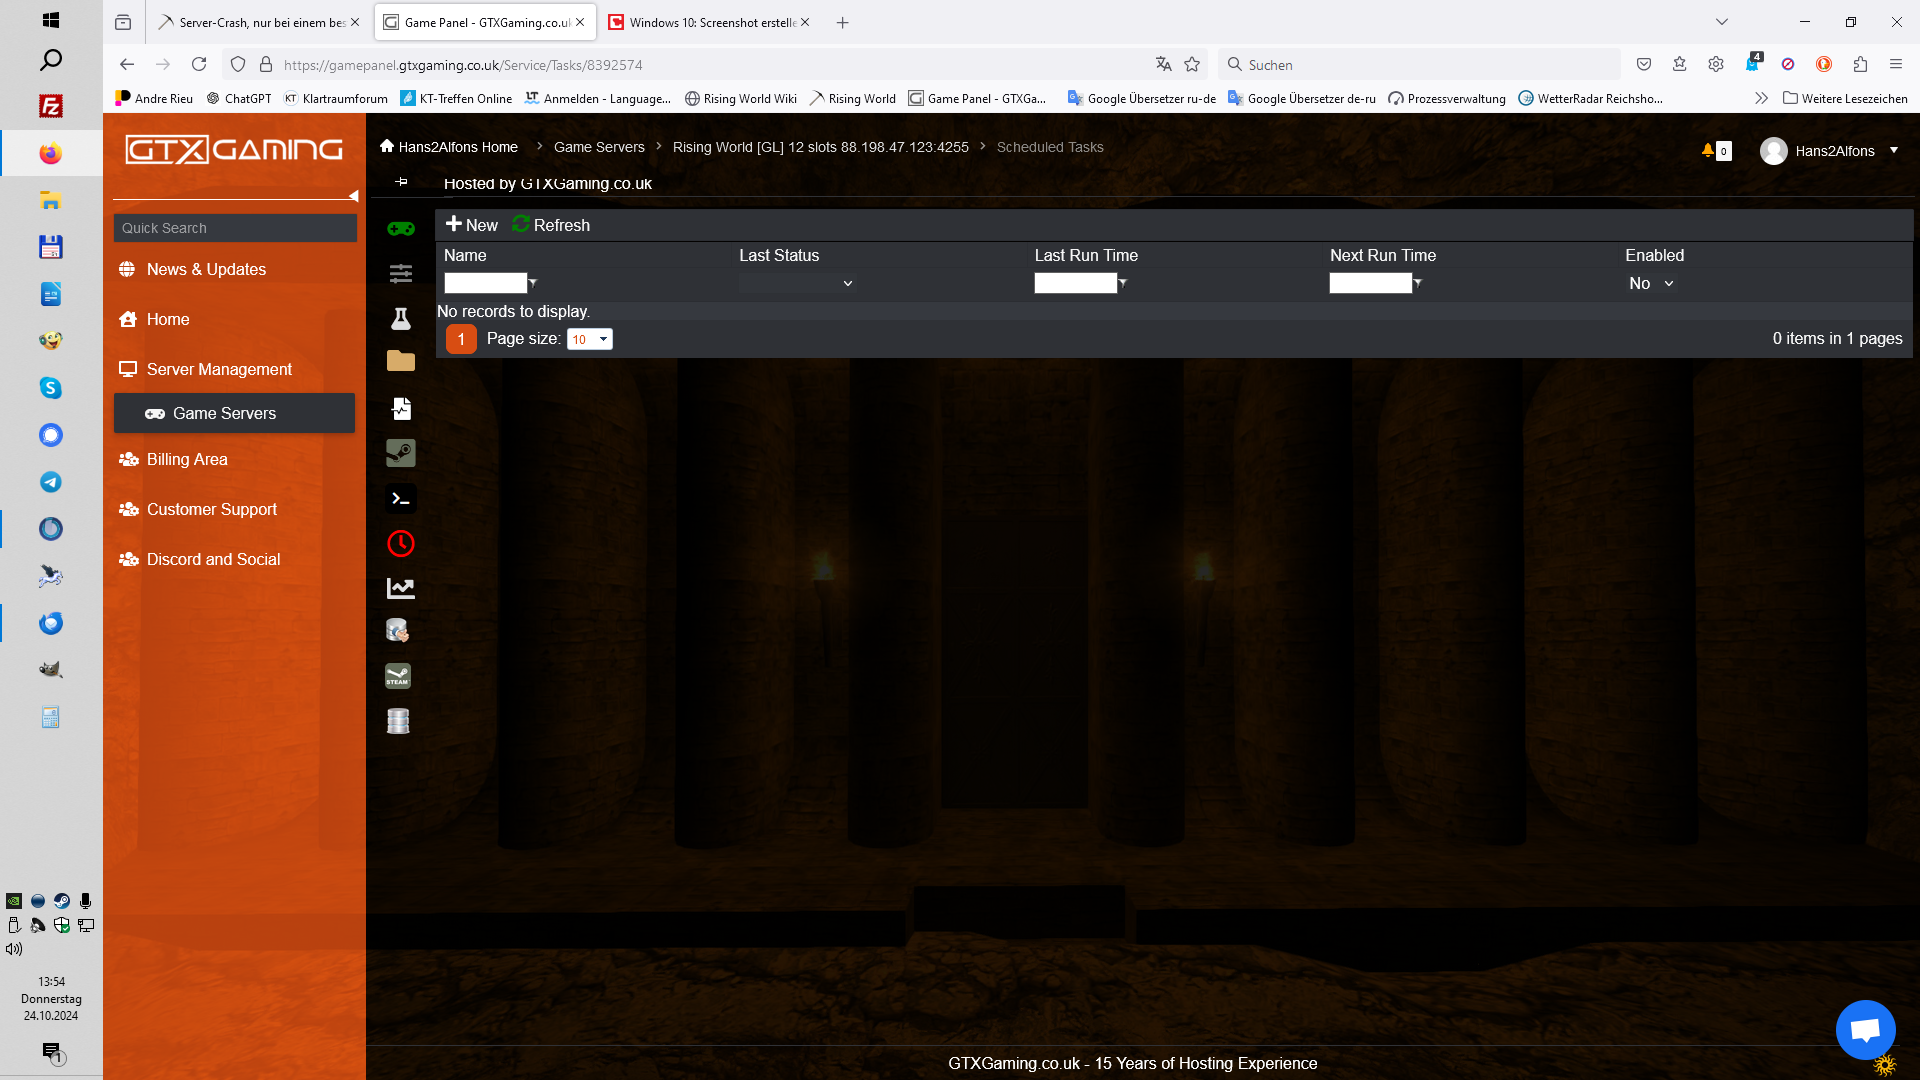This screenshot has height=1080, width=1920.
Task: Open the Page size dropdown
Action: point(590,340)
